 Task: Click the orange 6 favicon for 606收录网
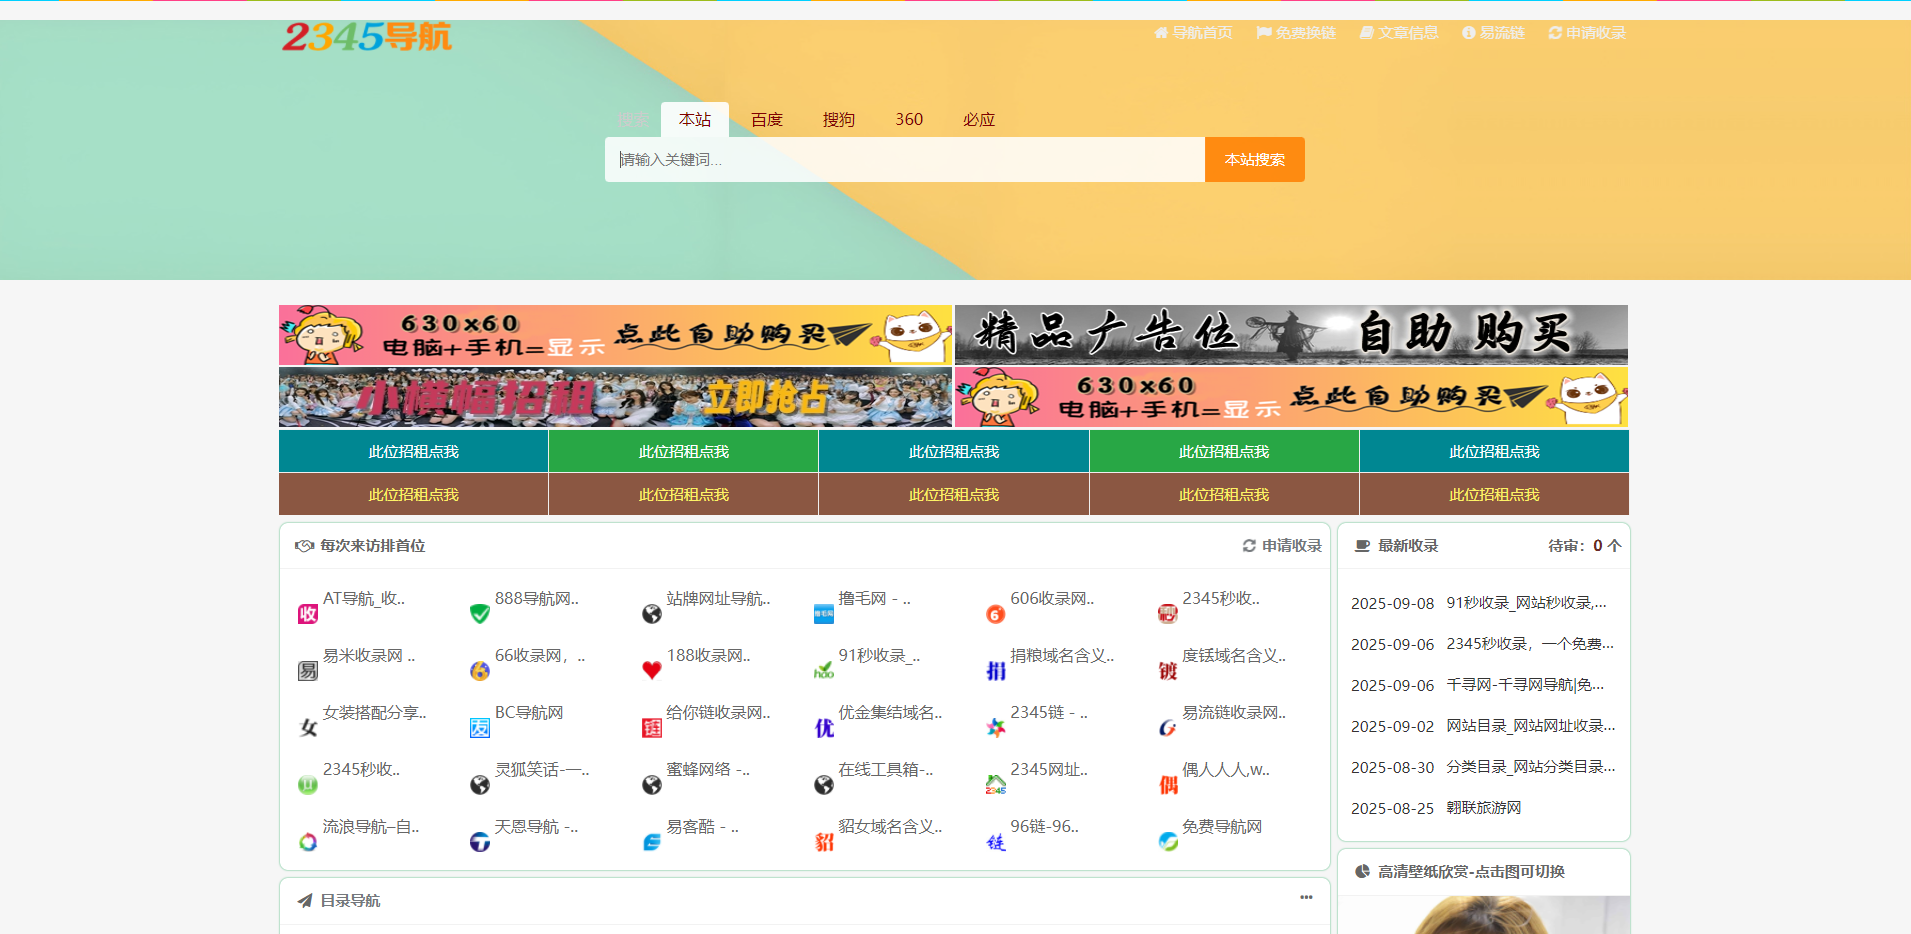[996, 614]
